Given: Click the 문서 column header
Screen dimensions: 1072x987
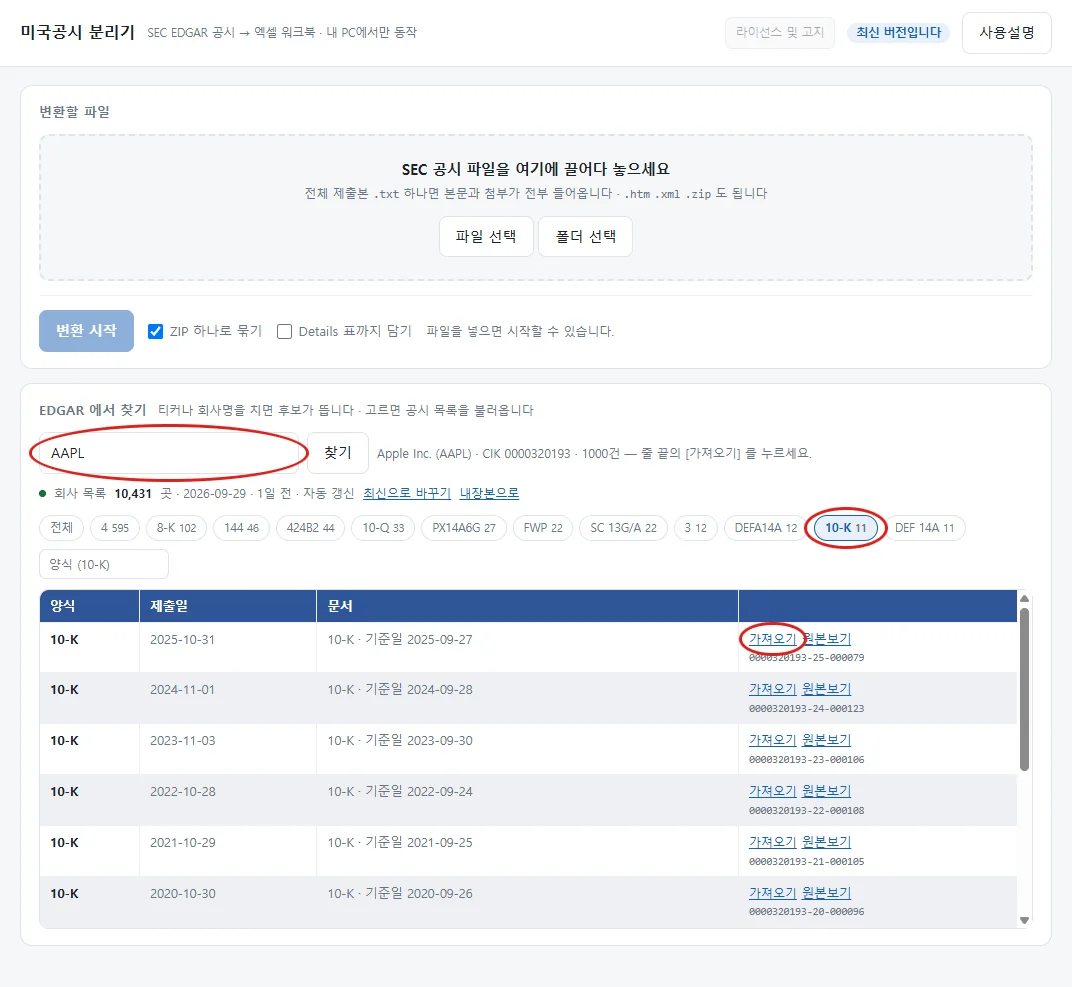Looking at the screenshot, I should [x=527, y=606].
